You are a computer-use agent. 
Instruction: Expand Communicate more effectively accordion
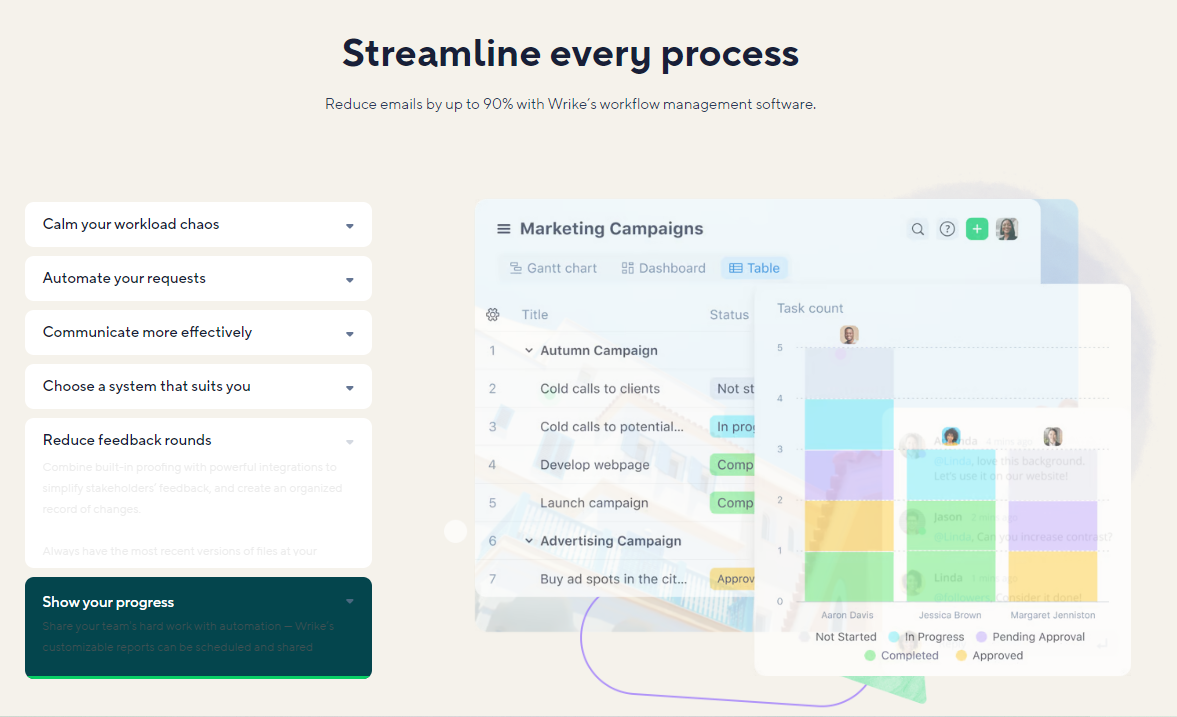[198, 333]
